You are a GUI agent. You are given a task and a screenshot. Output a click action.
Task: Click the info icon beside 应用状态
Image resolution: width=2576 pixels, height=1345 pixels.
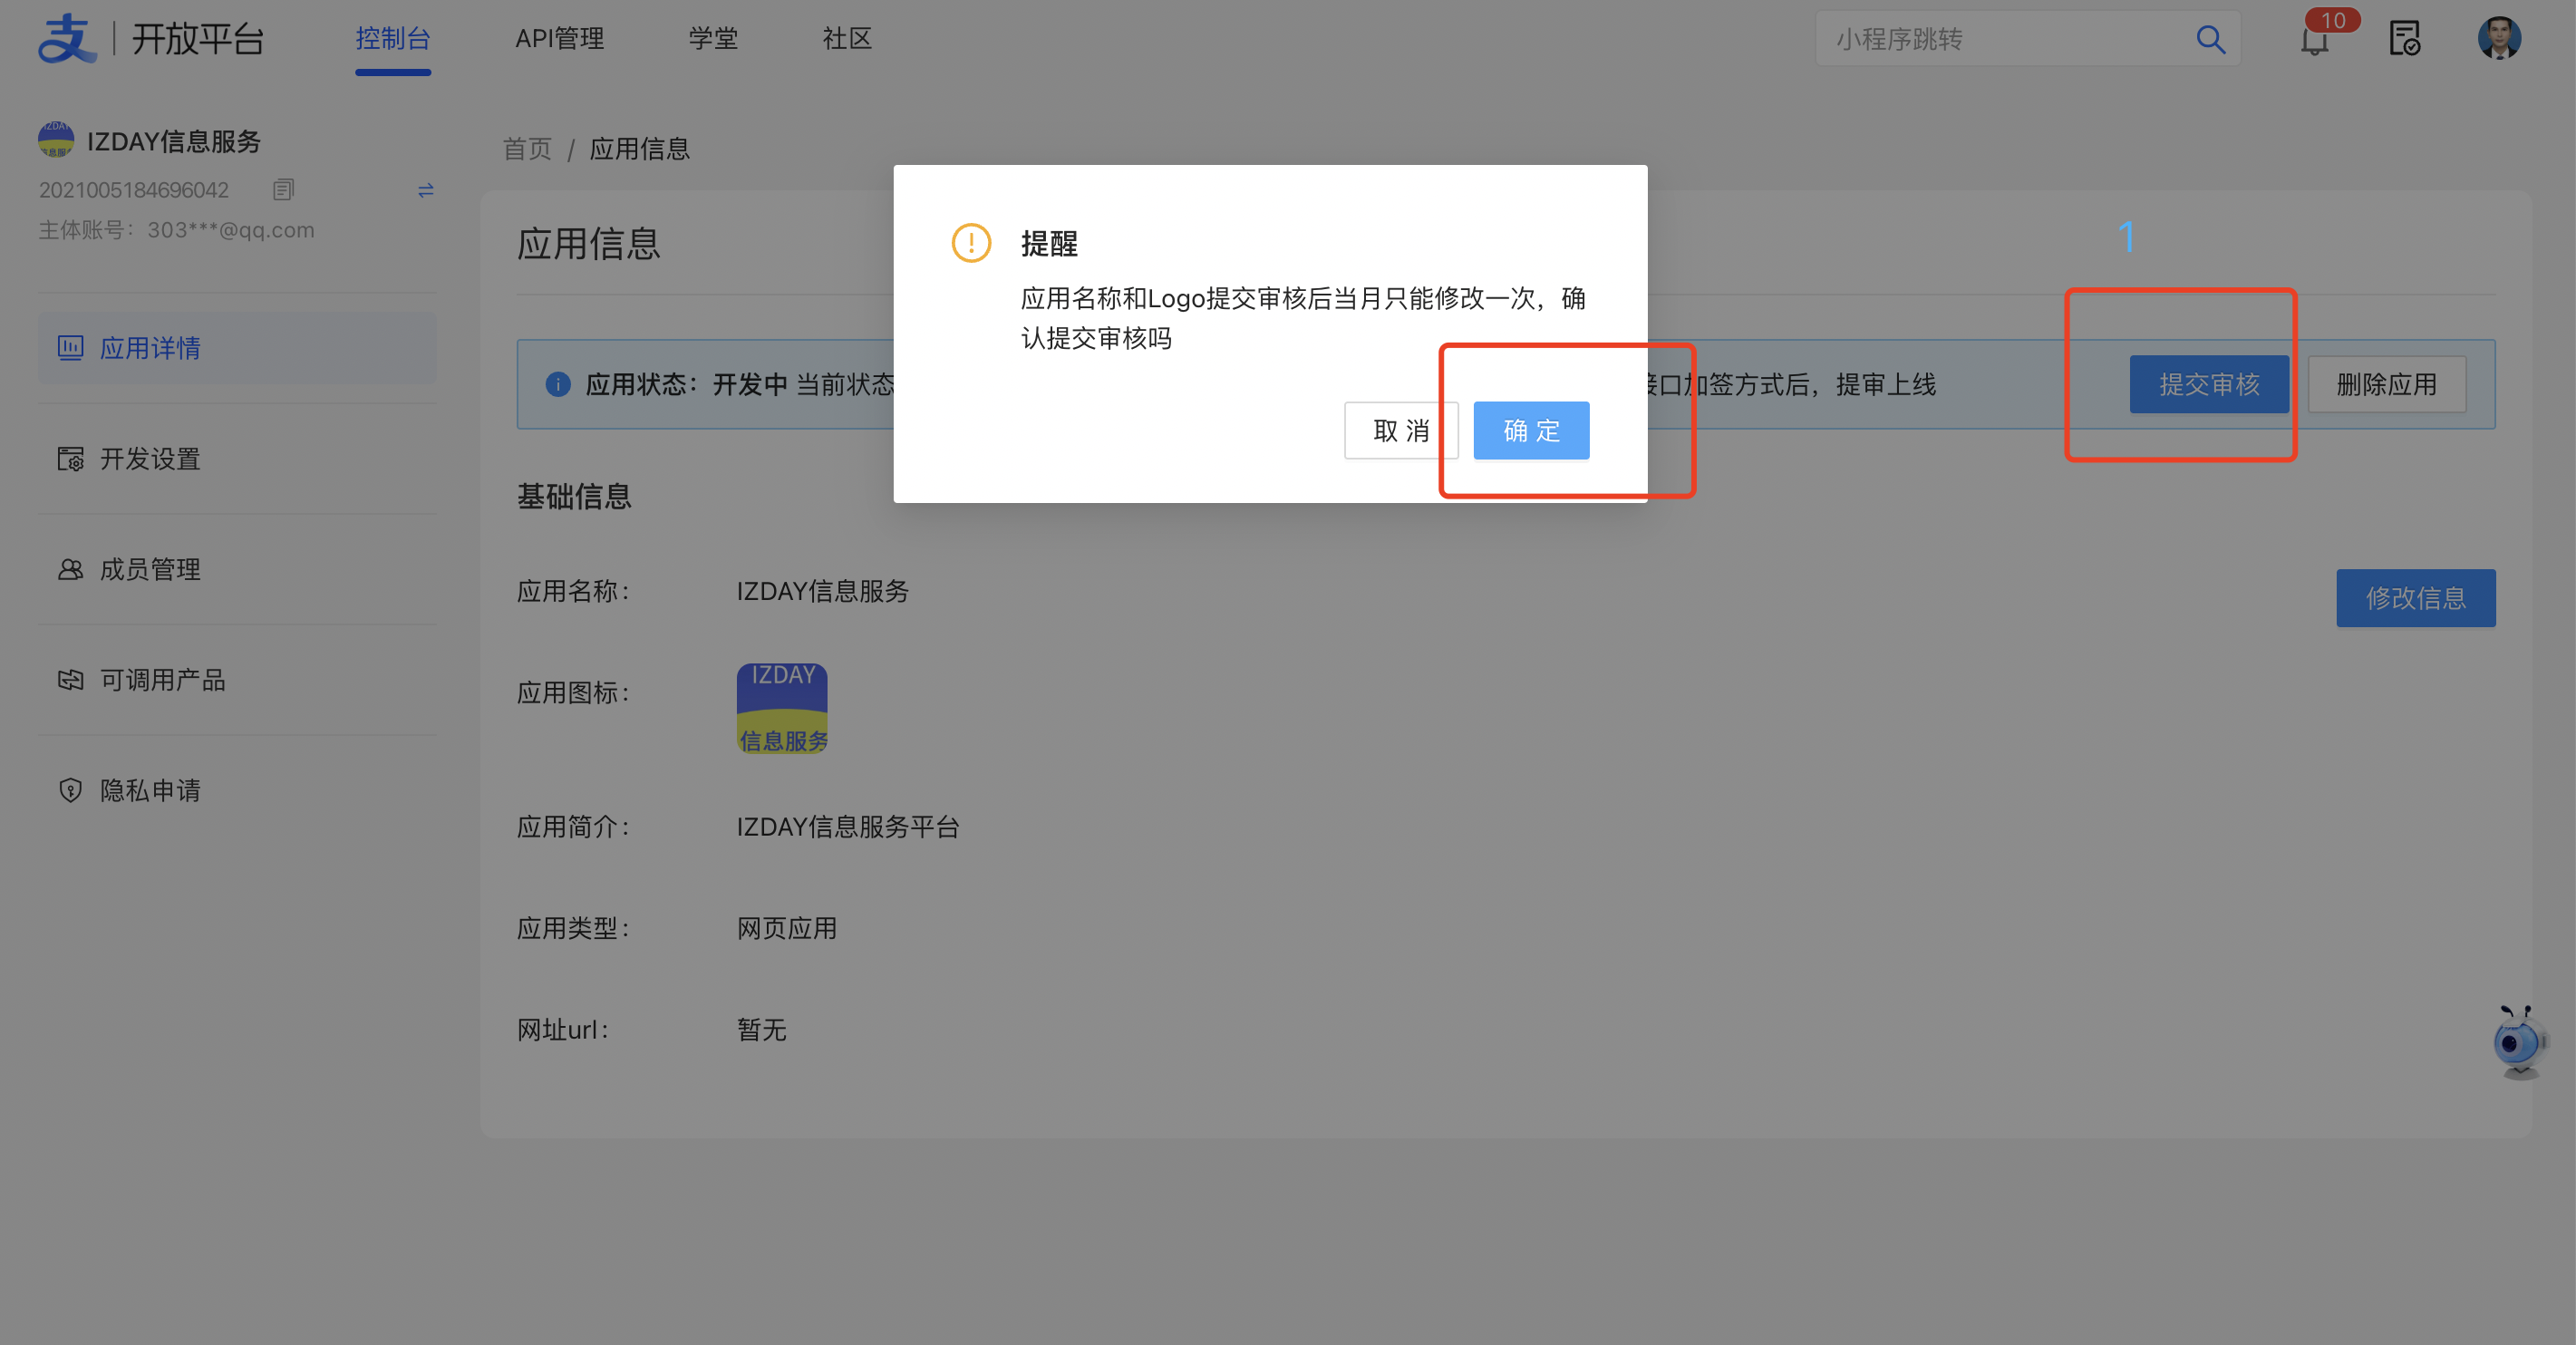click(557, 384)
